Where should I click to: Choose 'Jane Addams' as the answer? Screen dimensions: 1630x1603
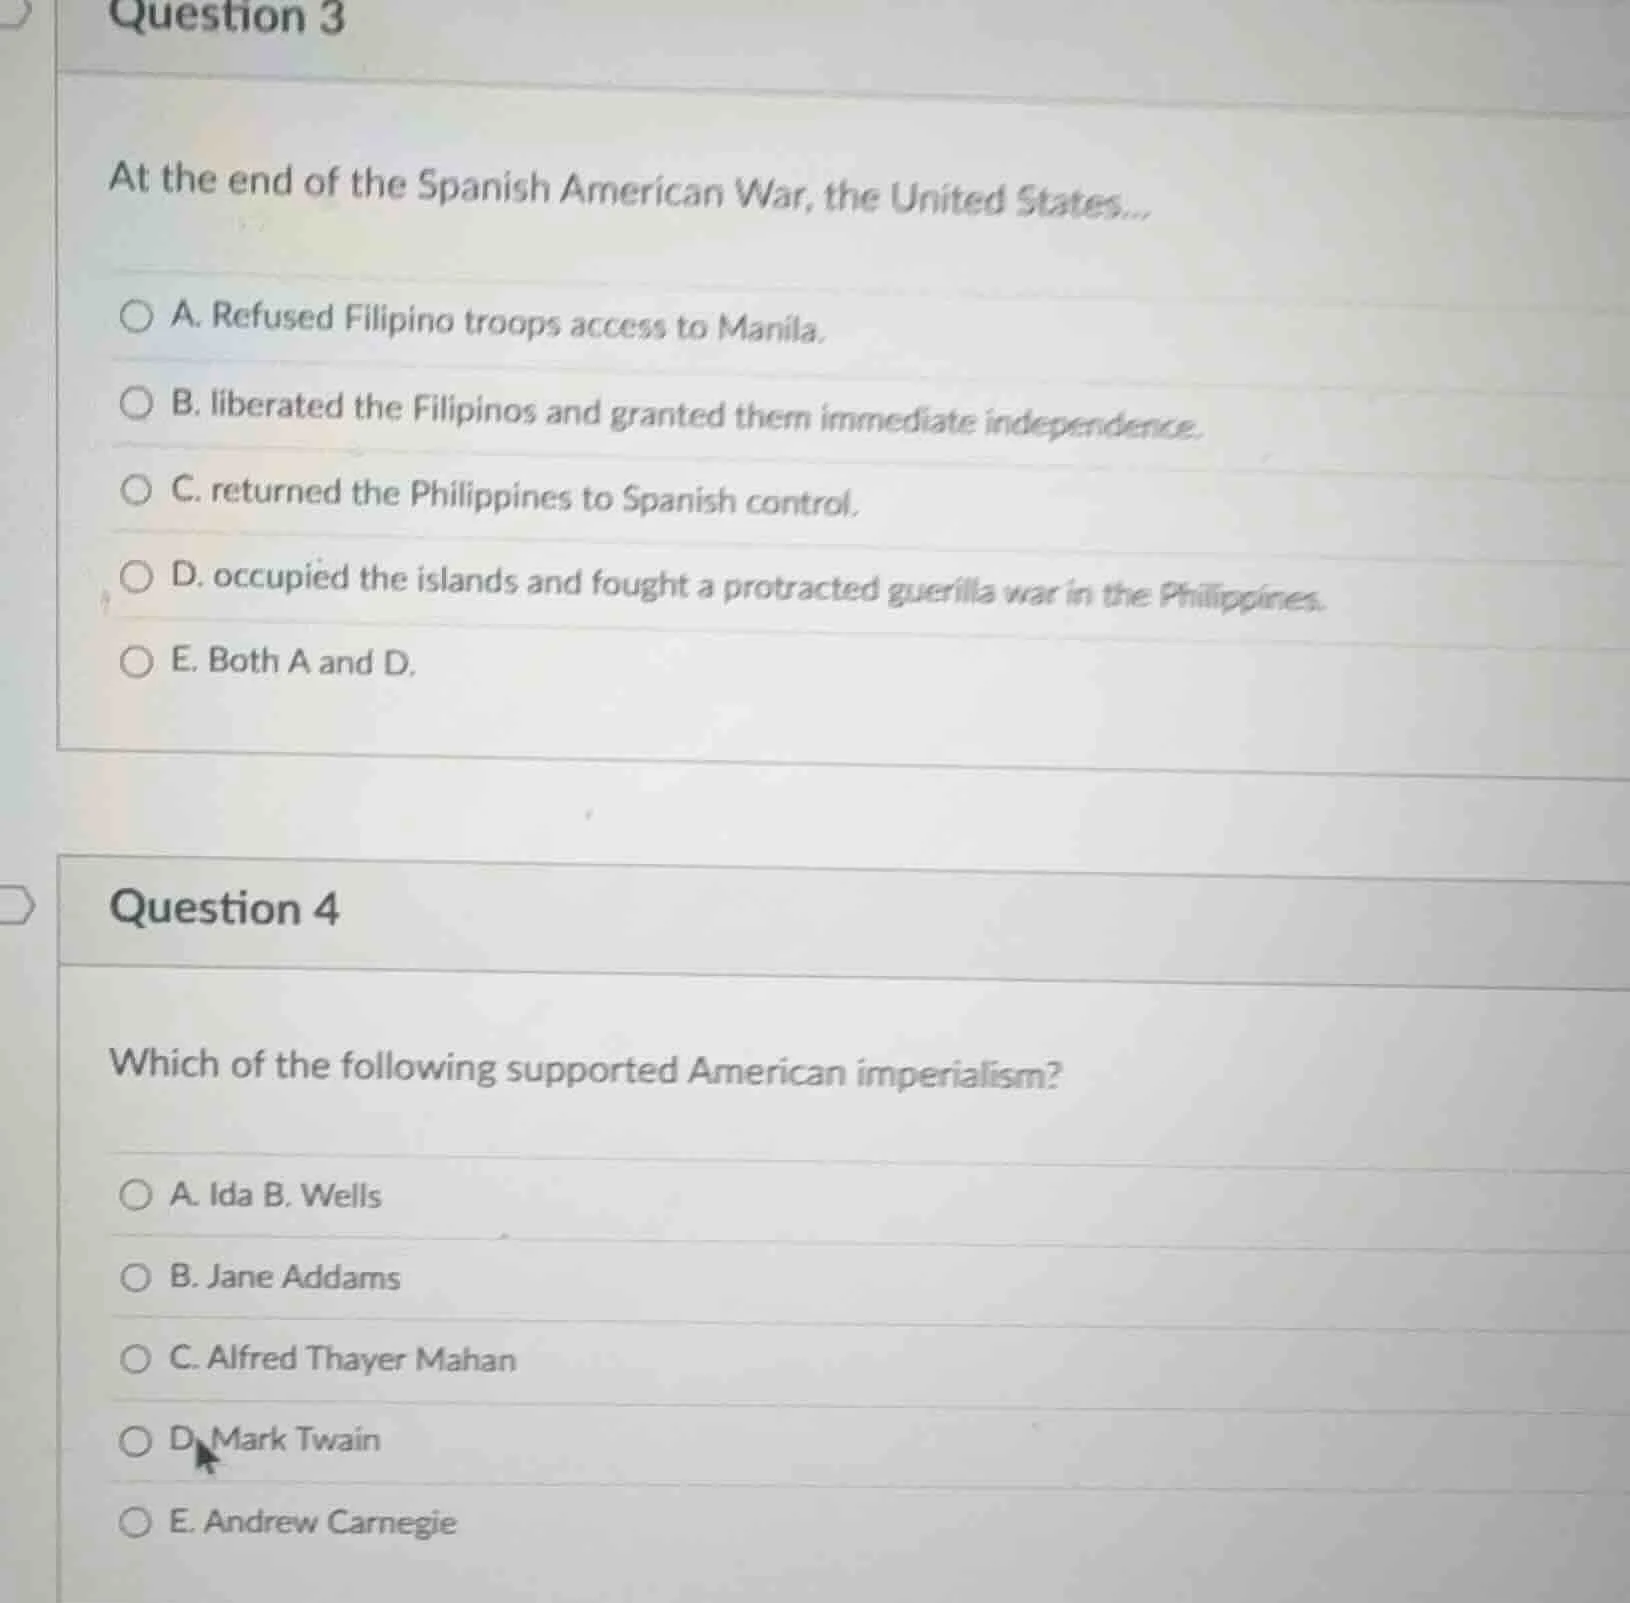click(138, 1277)
